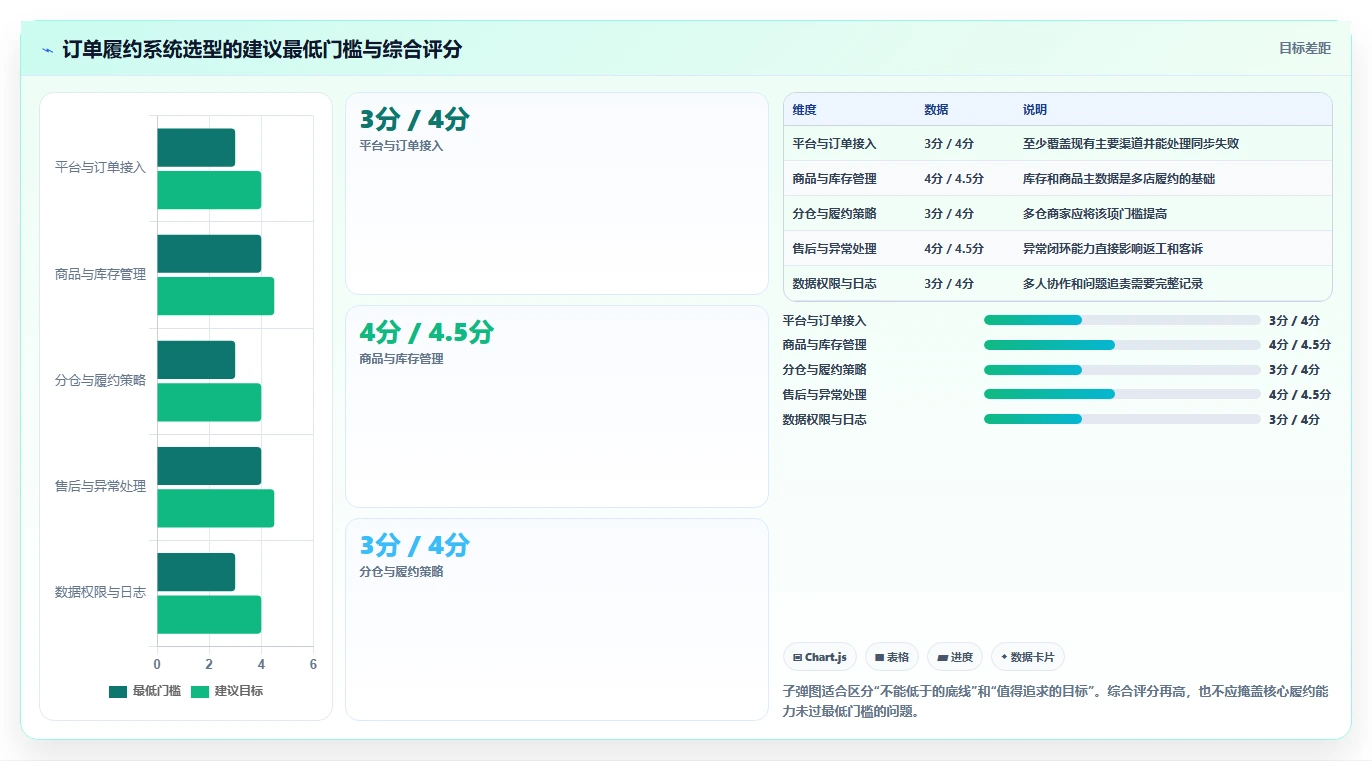Image resolution: width=1372 pixels, height=761 pixels.
Task: Click the 数据权限与日志 progress bar
Action: coord(1122,419)
